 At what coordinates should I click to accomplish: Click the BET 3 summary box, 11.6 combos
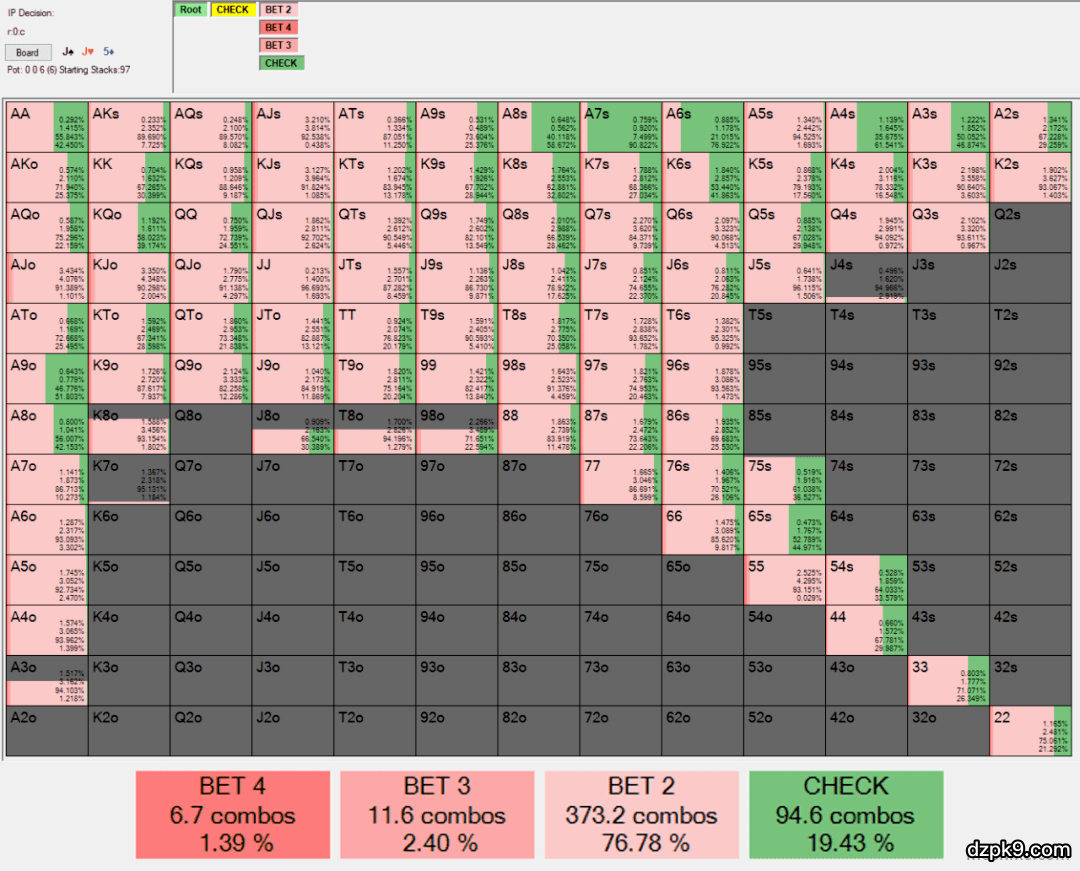coord(438,815)
